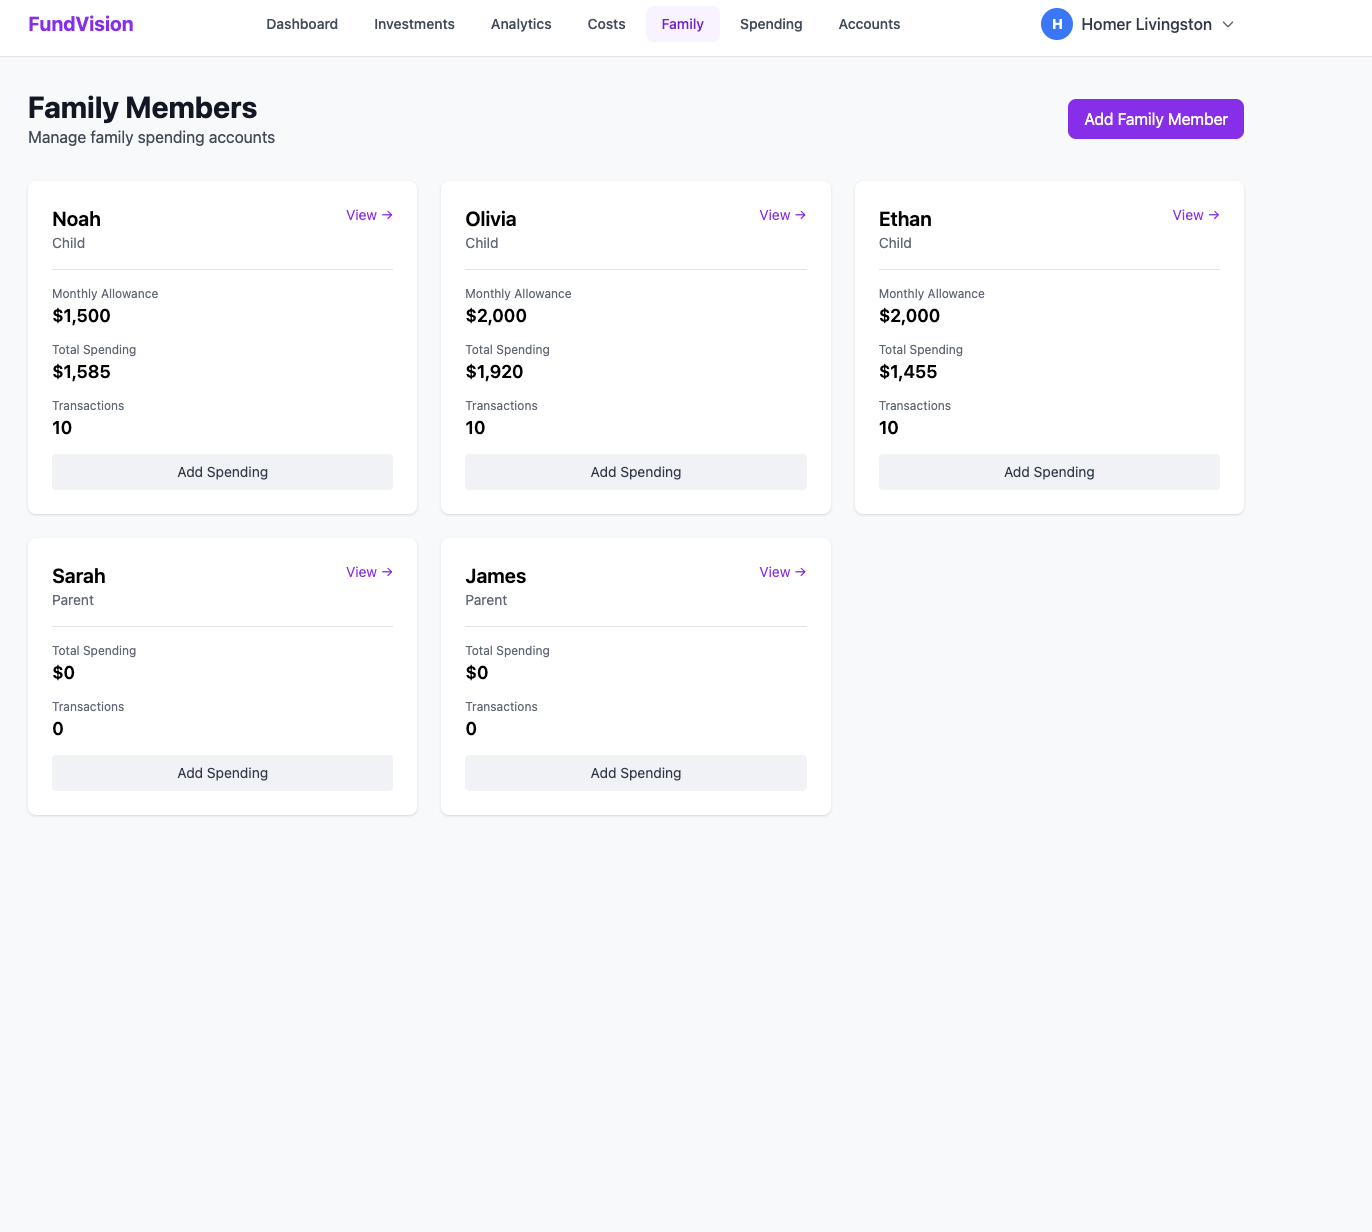Navigate to Spending tab
This screenshot has width=1372, height=1232.
pyautogui.click(x=771, y=24)
